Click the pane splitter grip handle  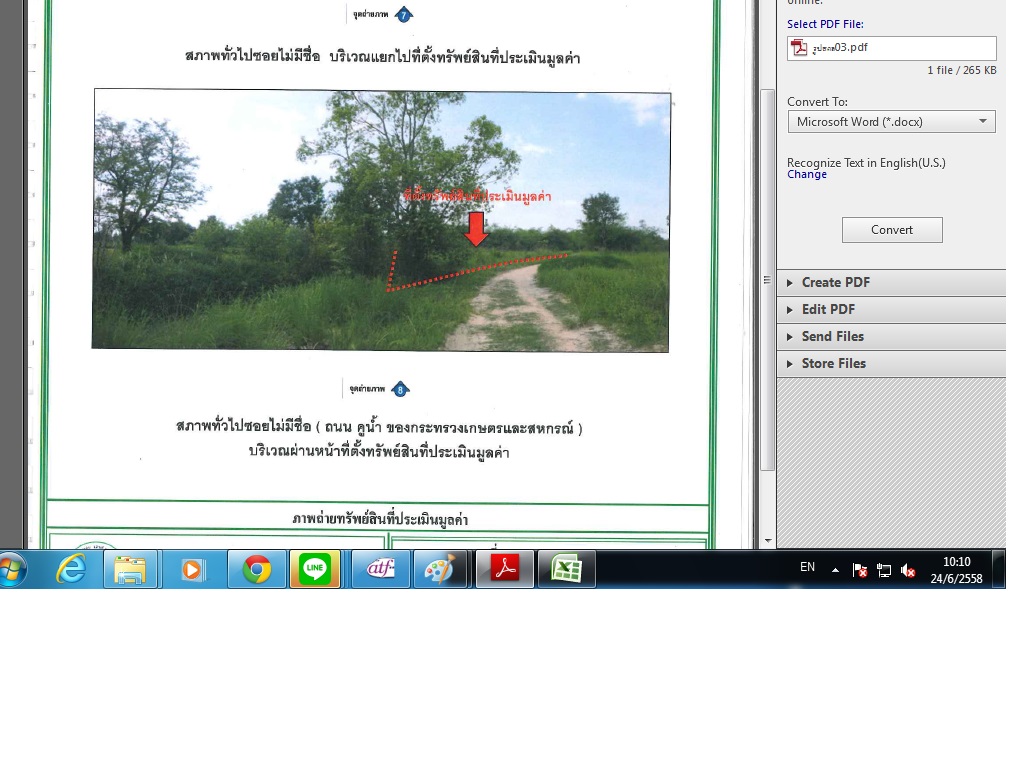click(x=767, y=280)
